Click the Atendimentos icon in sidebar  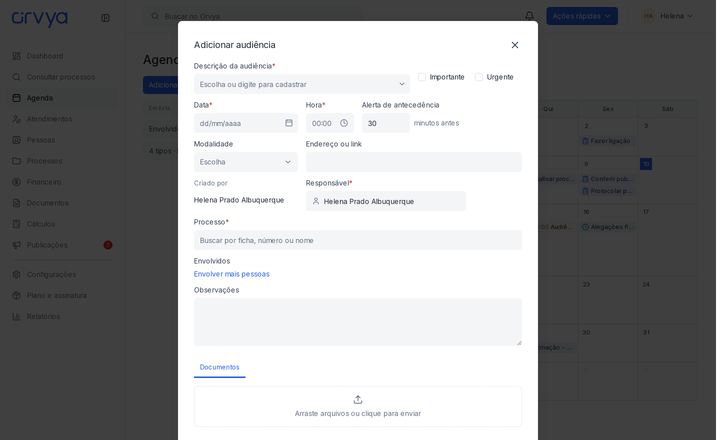click(17, 119)
